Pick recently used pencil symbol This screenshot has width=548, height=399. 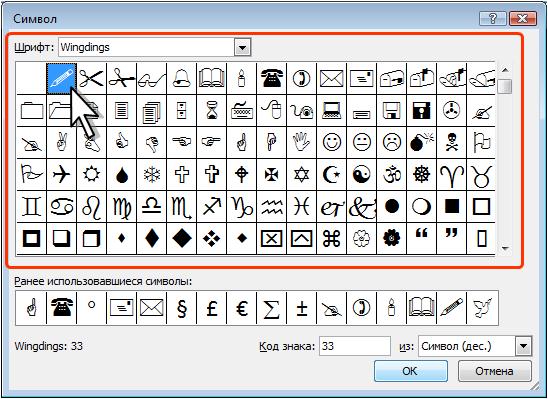point(452,308)
